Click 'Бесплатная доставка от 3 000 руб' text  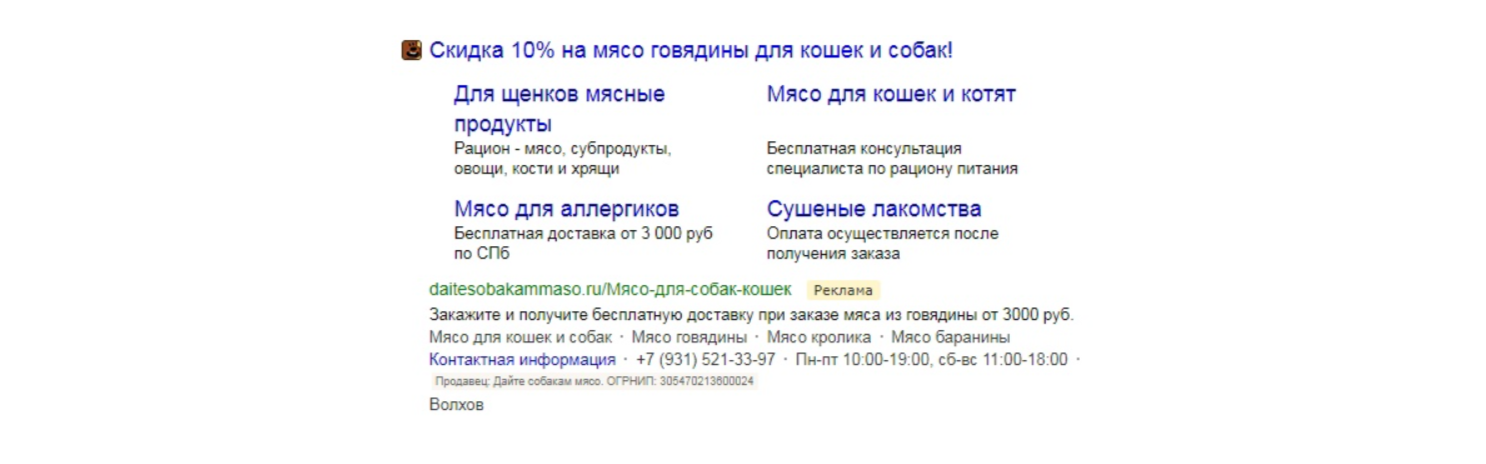coord(583,243)
